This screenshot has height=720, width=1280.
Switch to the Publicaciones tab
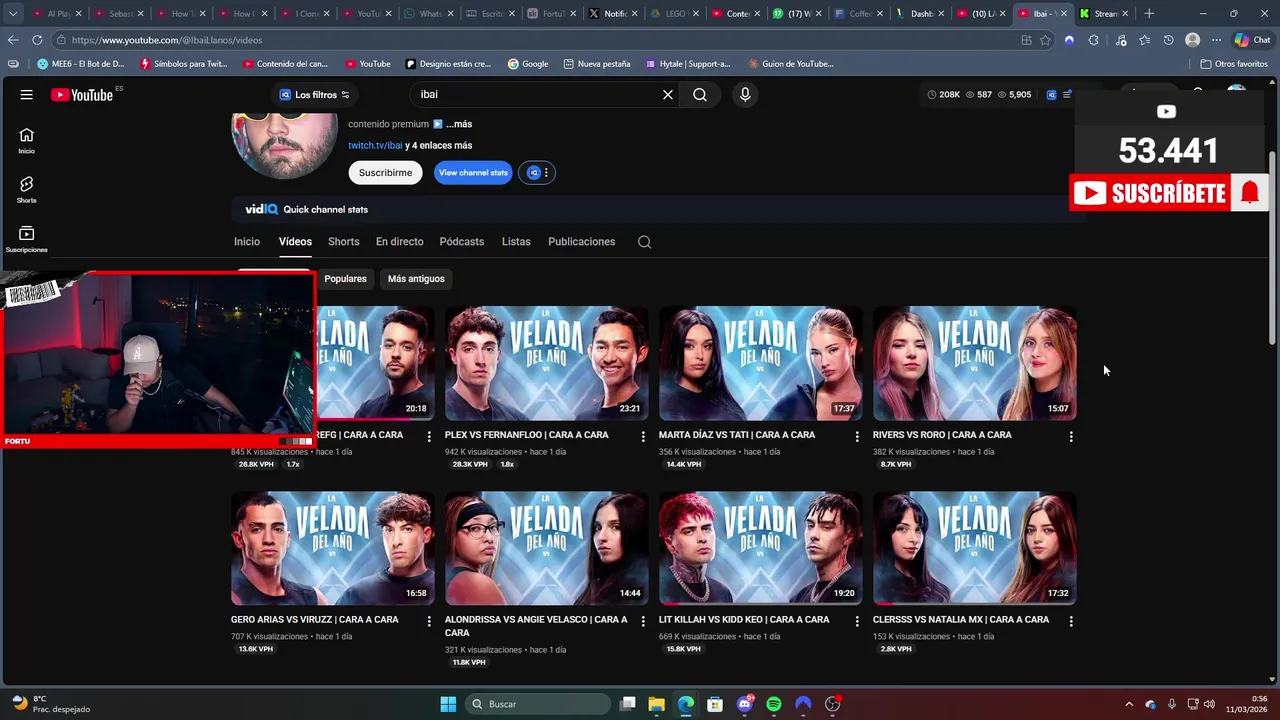point(581,242)
